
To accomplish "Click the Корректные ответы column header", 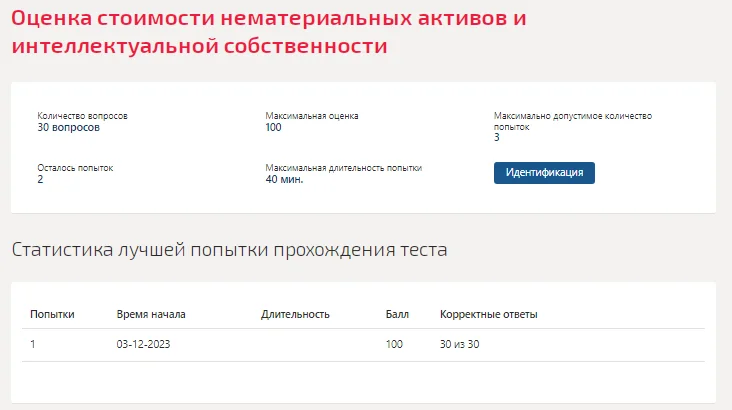I will 488,314.
